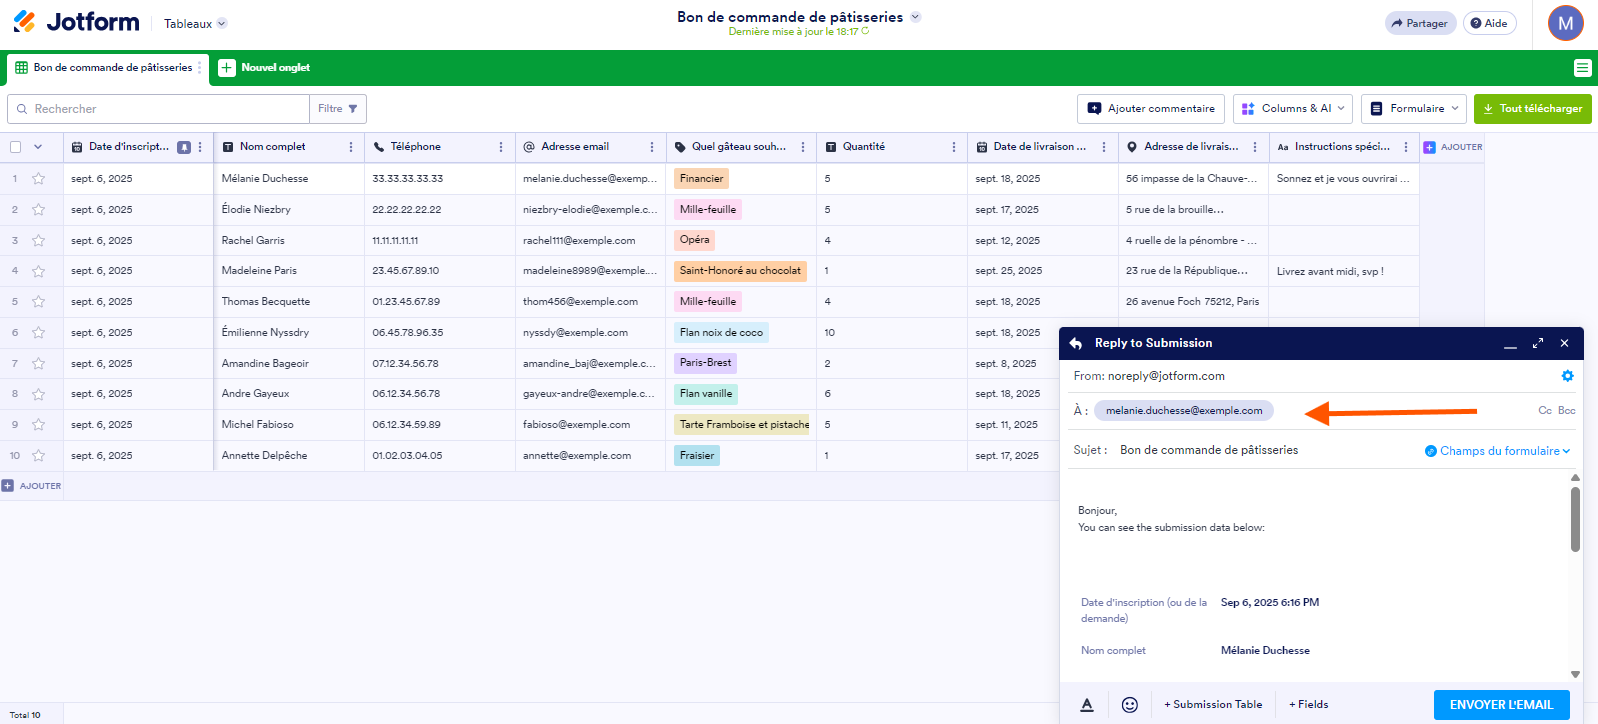Open the hamburger menu on green bar

coord(1582,68)
